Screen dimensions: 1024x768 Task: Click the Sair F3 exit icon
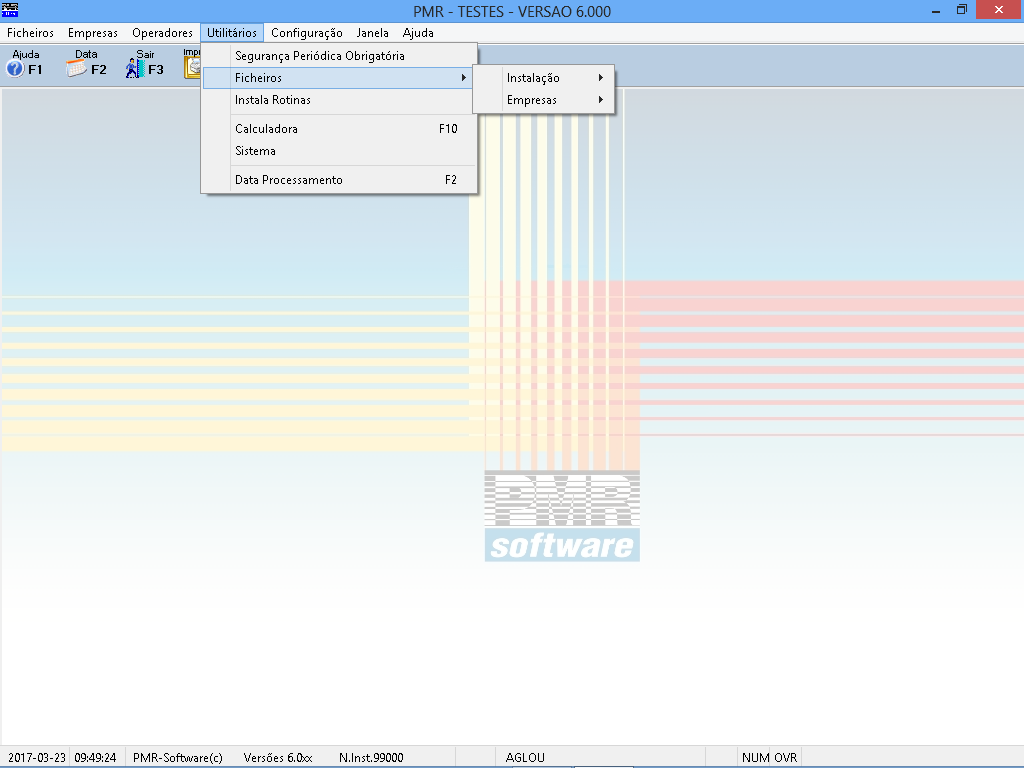click(144, 63)
